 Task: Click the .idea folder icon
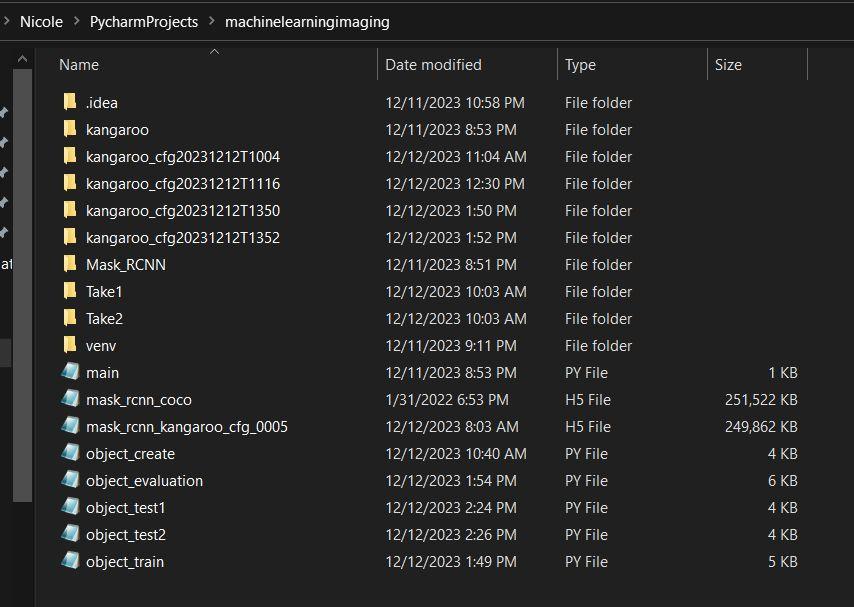tap(69, 102)
